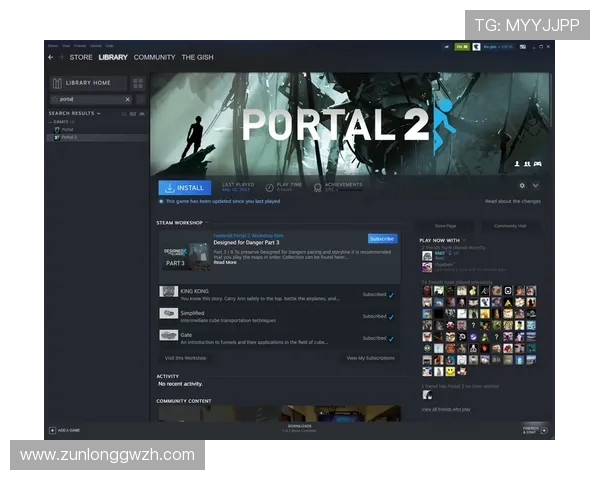Click the avatar of the friend who wishlisted Portal 2
The height and width of the screenshot is (480, 600).
coord(427,395)
